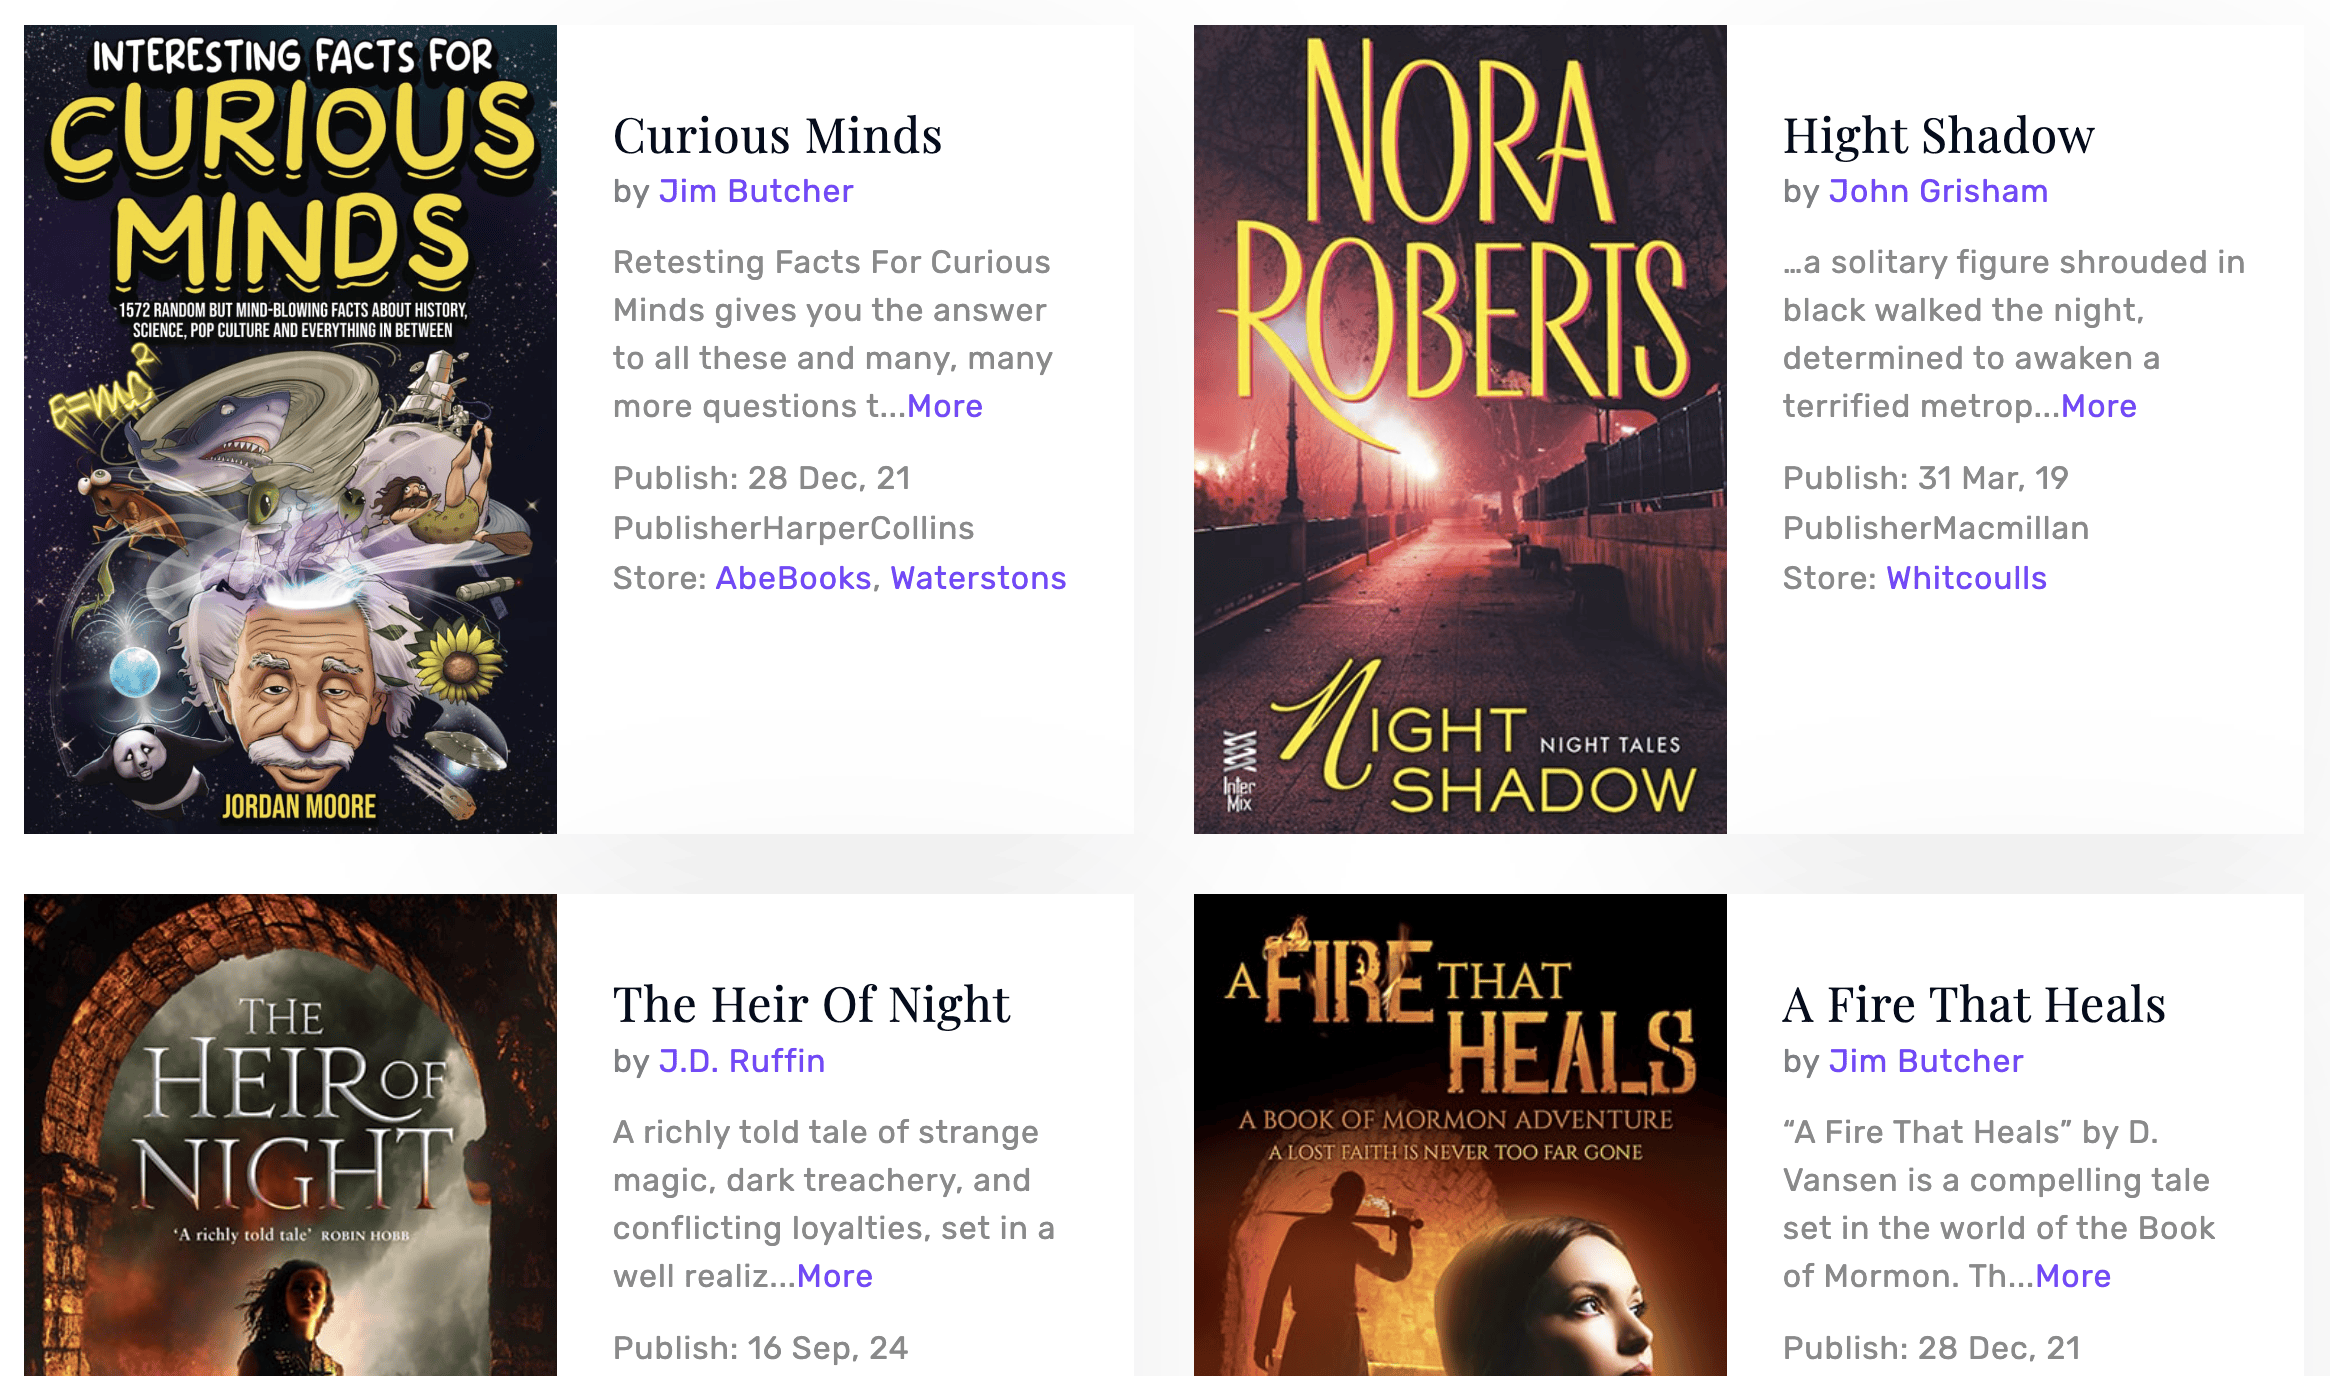The height and width of the screenshot is (1376, 2330).
Task: Open the Curious Minds book cover image
Action: [290, 429]
